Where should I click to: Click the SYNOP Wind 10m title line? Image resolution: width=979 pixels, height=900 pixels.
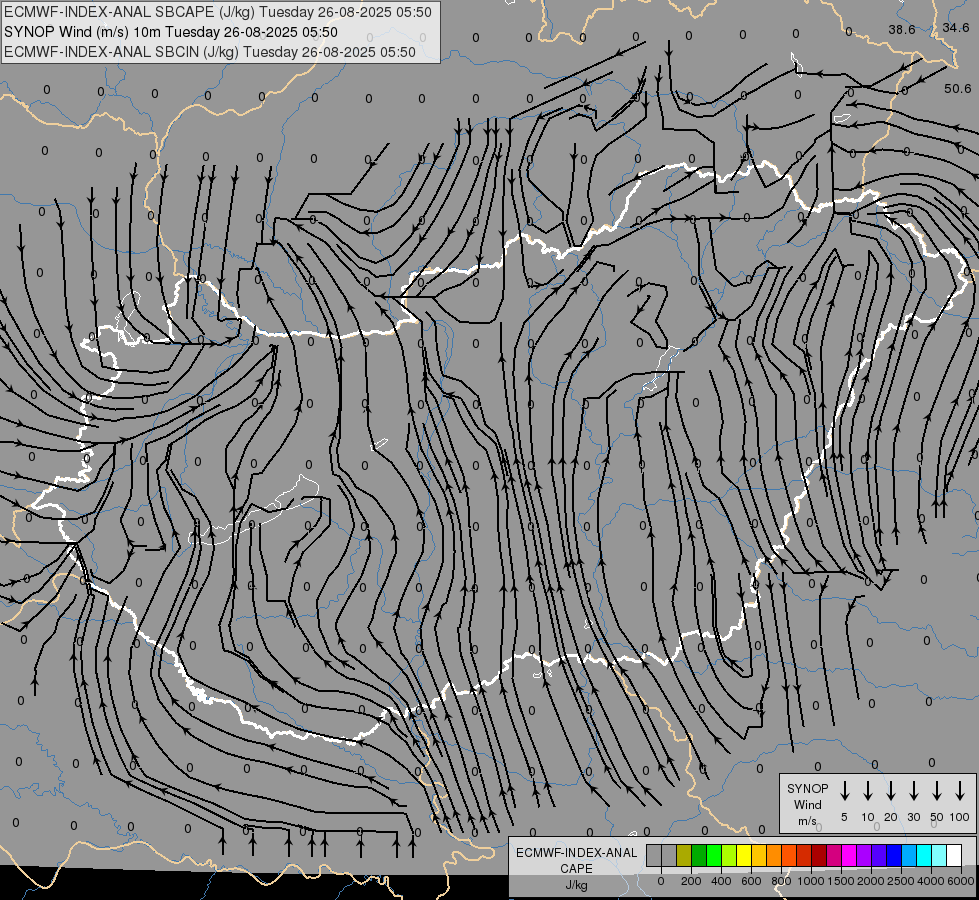pyautogui.click(x=171, y=32)
